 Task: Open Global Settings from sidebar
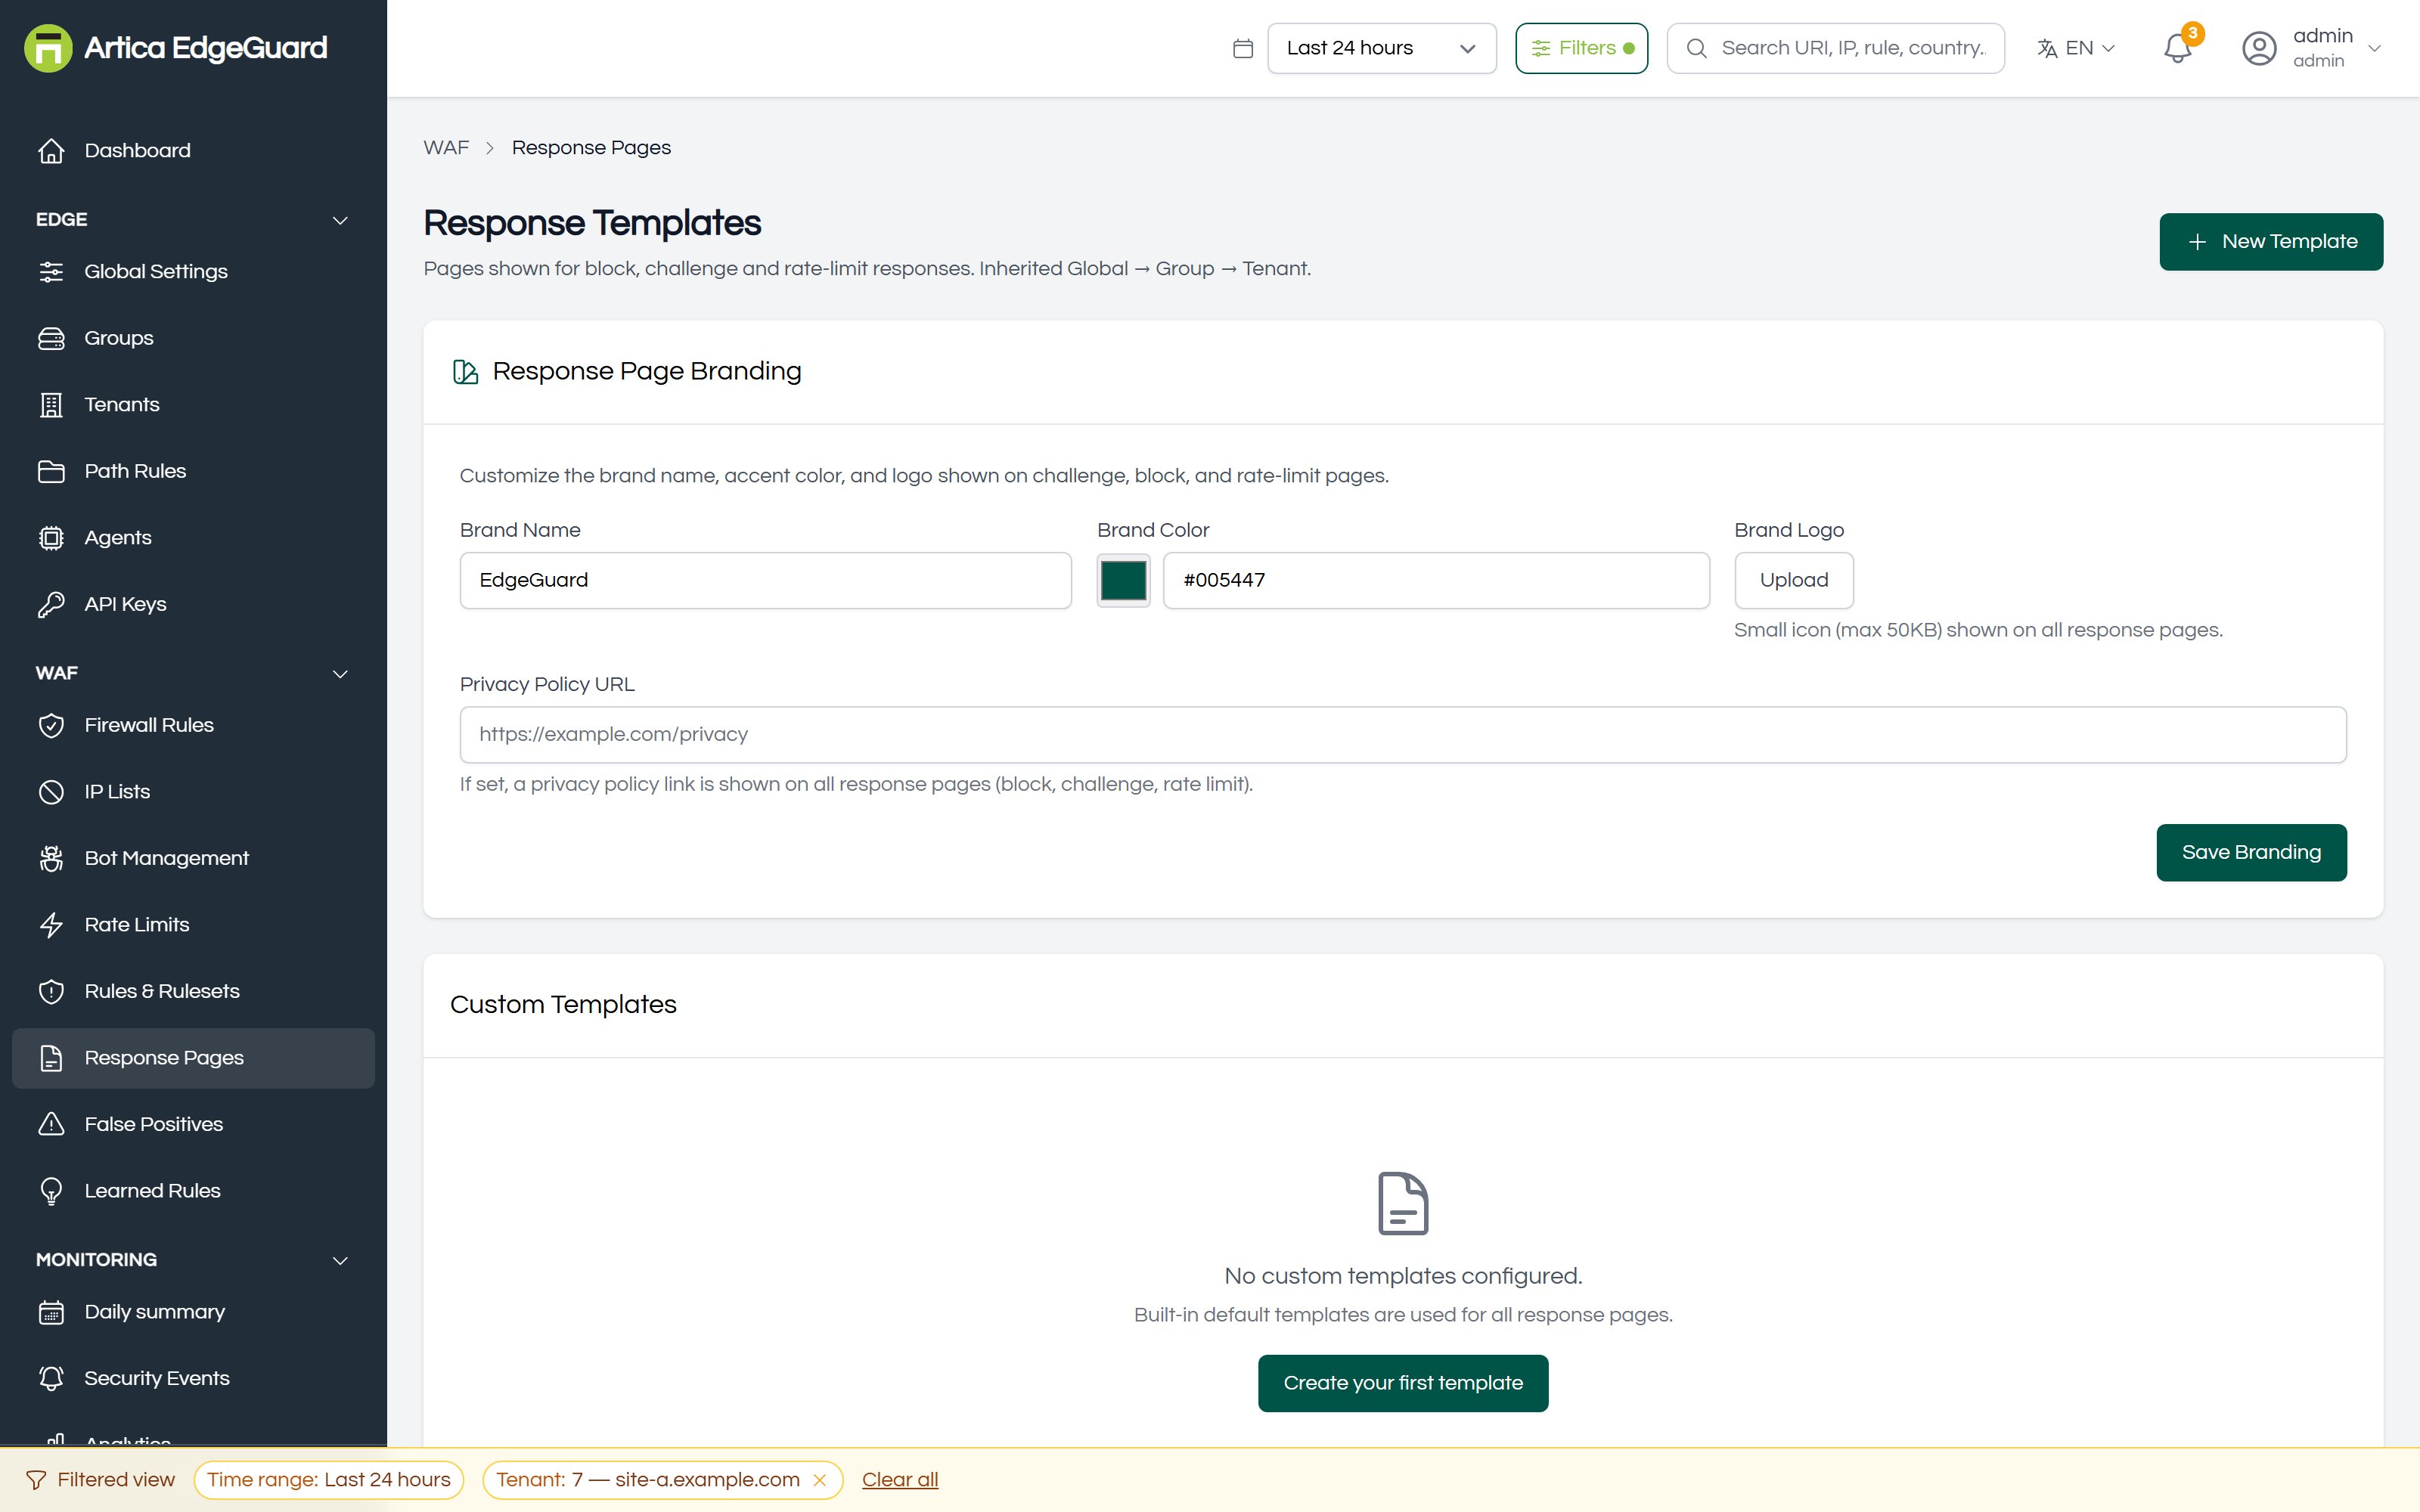193,271
